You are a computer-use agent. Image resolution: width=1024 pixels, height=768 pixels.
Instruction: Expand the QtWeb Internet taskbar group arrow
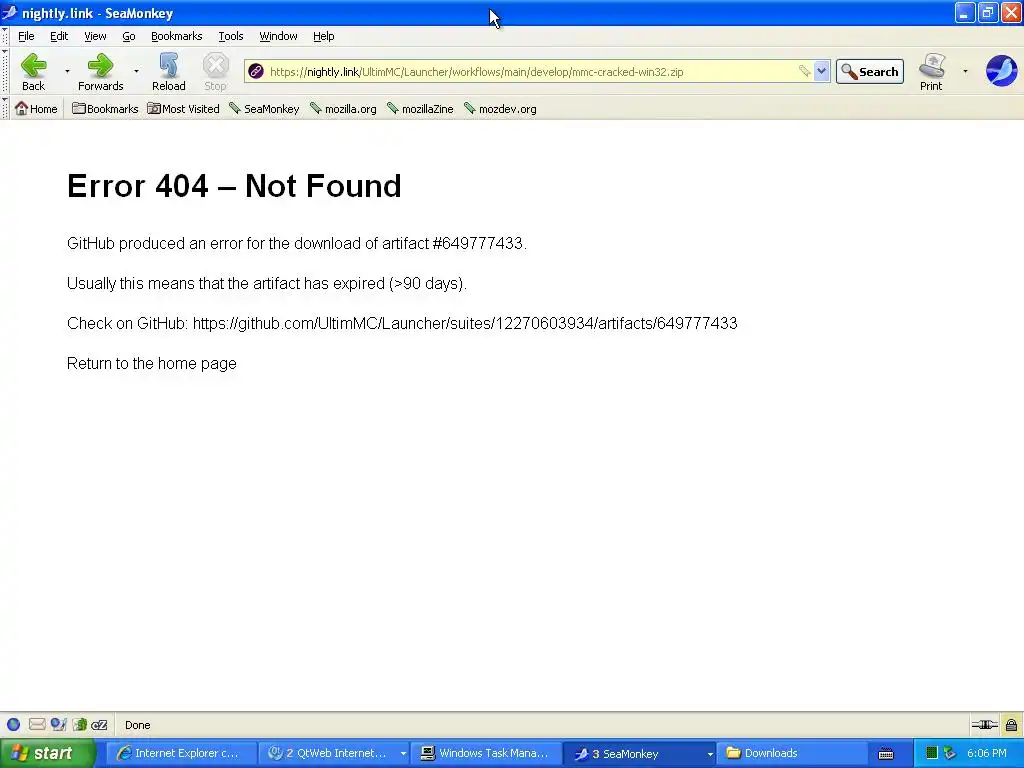click(403, 754)
